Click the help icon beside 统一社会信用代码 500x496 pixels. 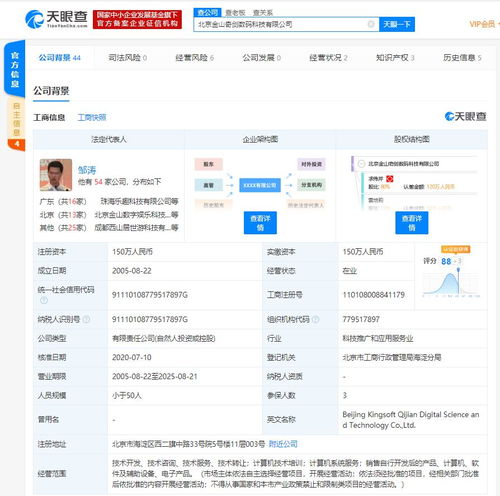44,300
